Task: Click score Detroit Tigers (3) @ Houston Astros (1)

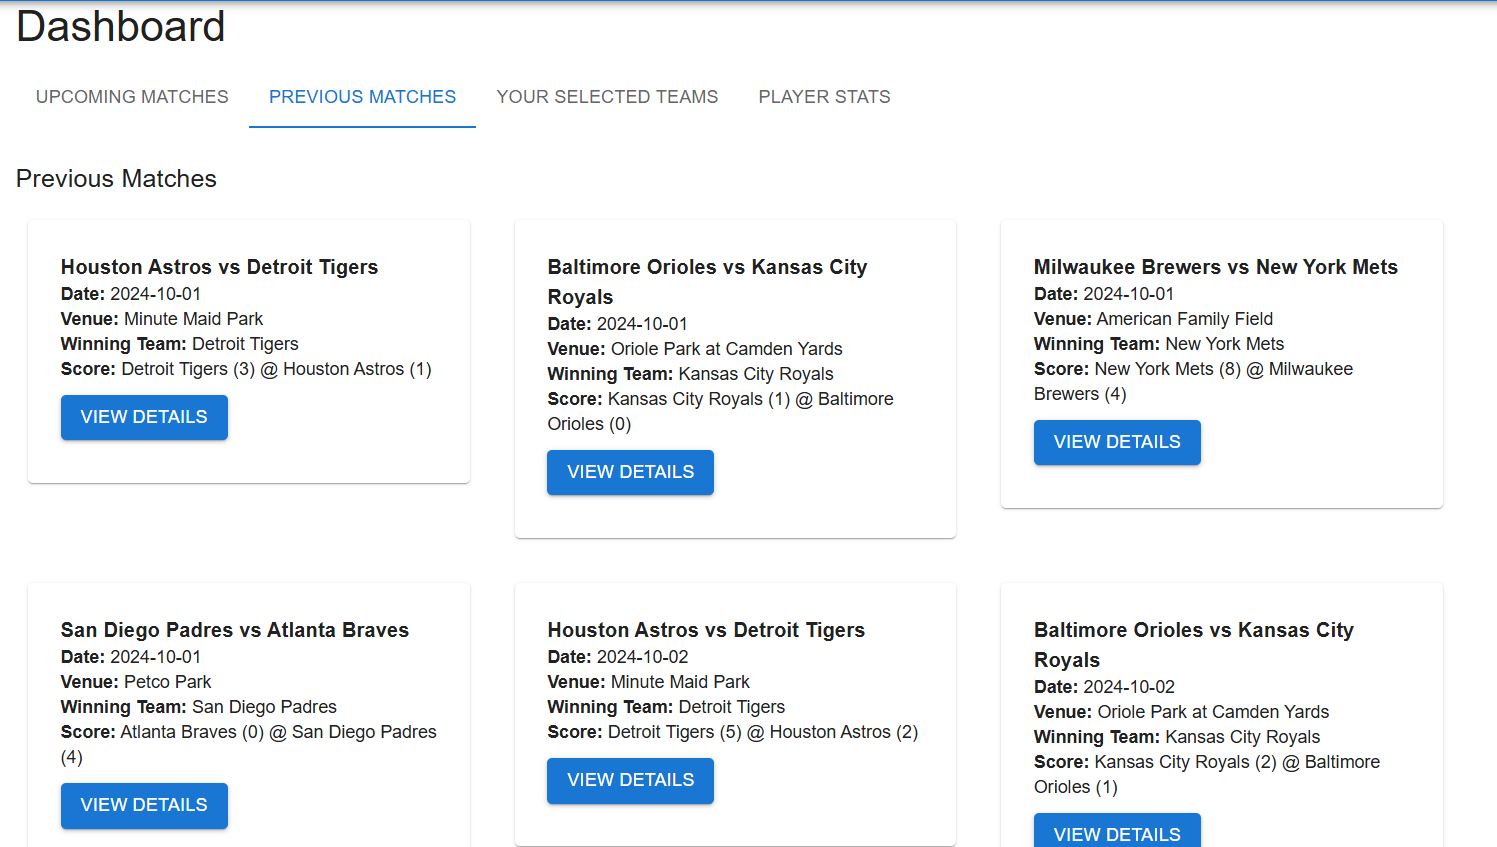Action: coord(246,369)
